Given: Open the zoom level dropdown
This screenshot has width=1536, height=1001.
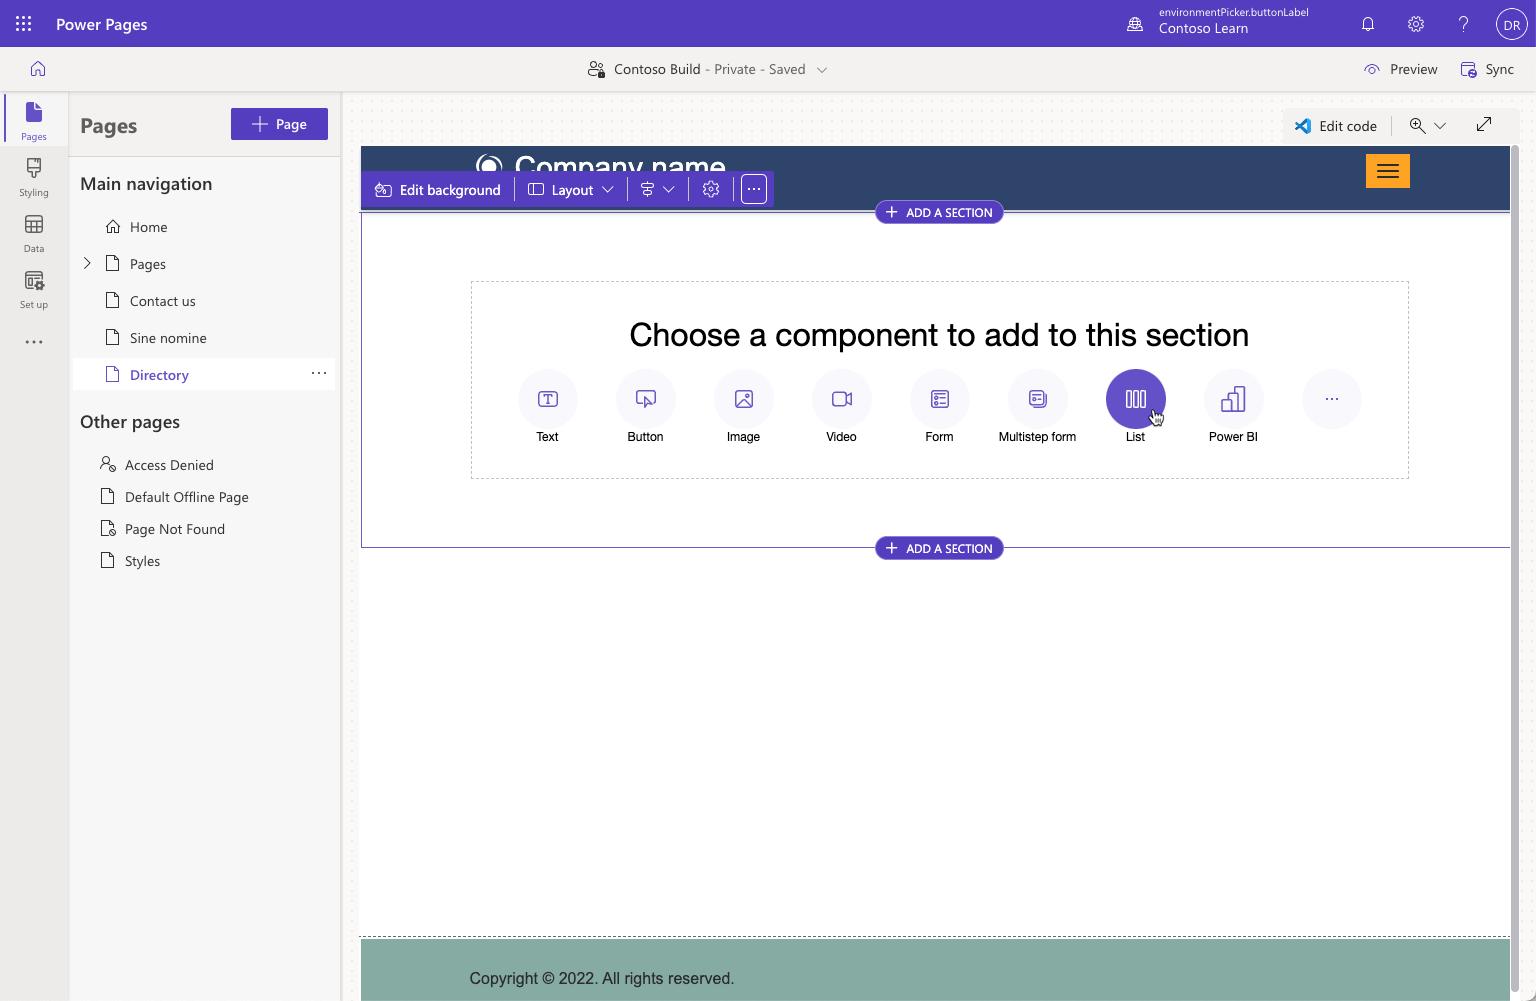Looking at the screenshot, I should coord(1425,125).
